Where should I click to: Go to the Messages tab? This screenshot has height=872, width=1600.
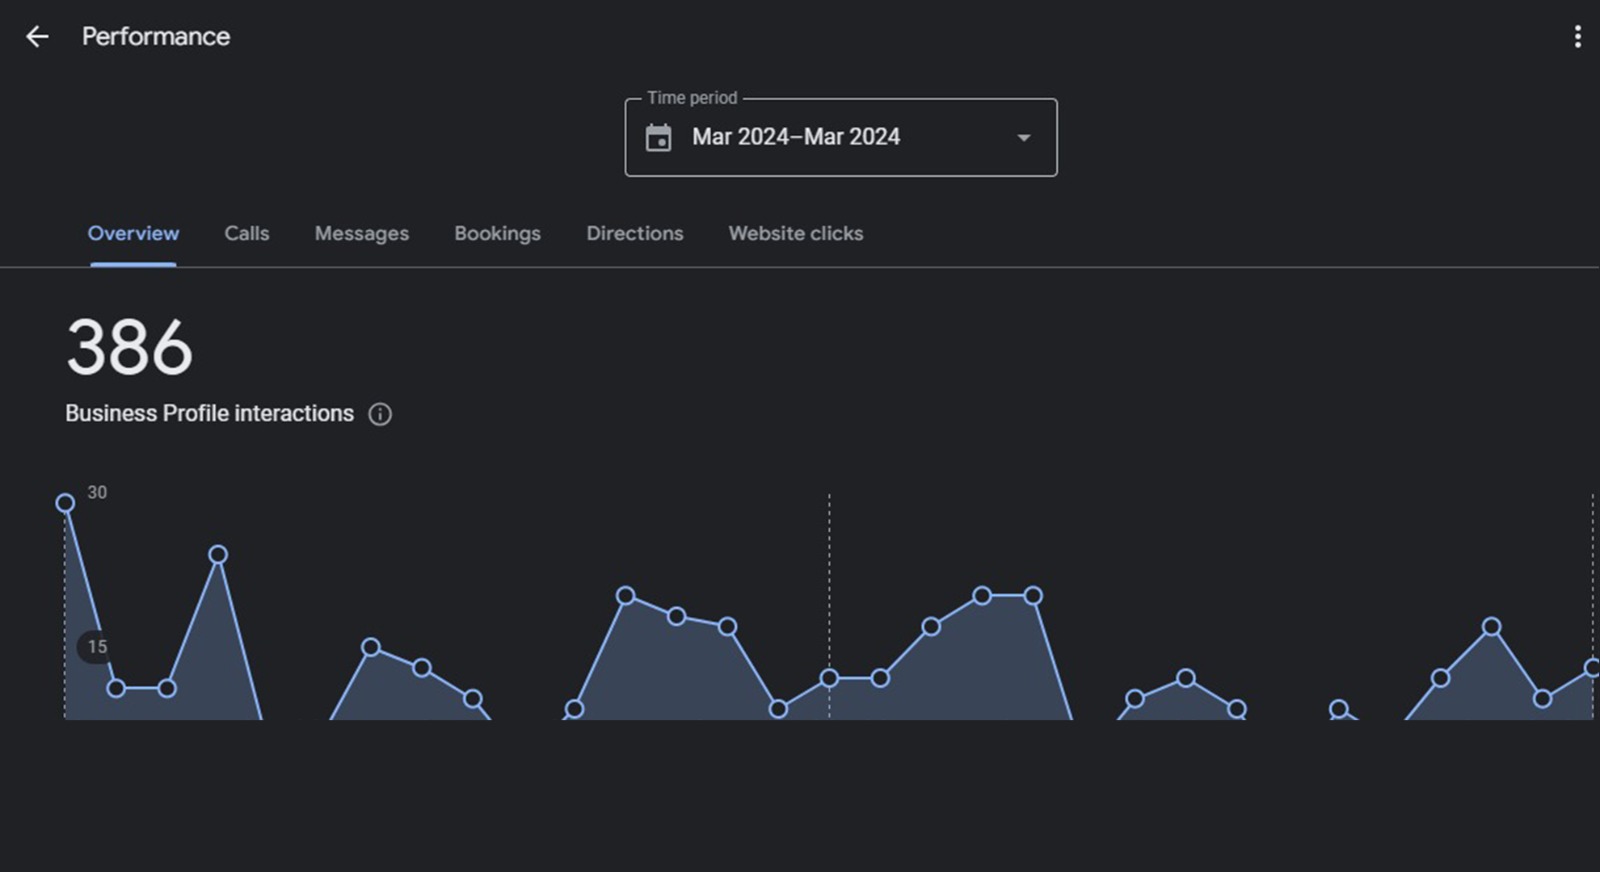(361, 234)
